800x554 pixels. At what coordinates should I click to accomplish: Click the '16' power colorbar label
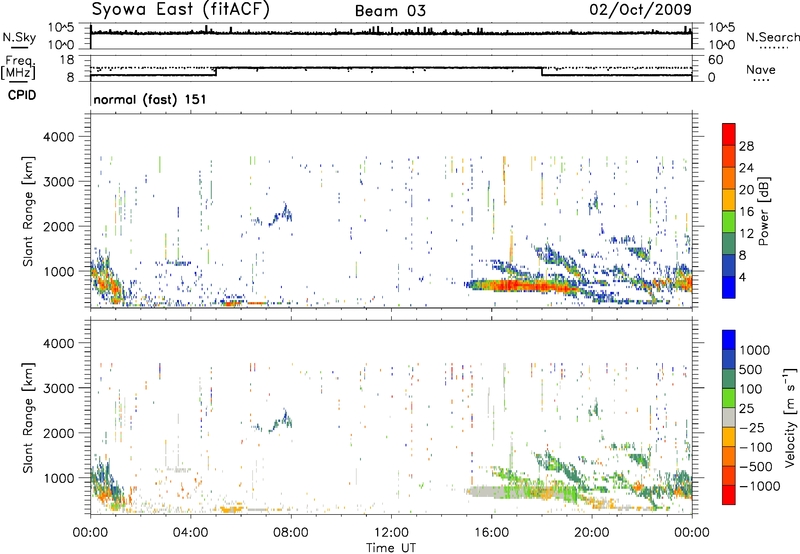pyautogui.click(x=746, y=212)
